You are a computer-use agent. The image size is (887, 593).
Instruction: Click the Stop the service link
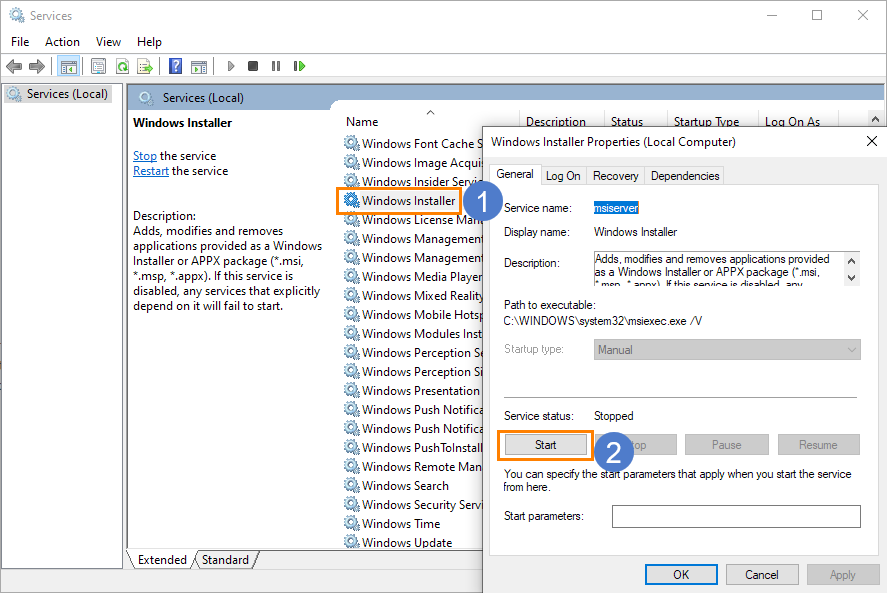145,156
